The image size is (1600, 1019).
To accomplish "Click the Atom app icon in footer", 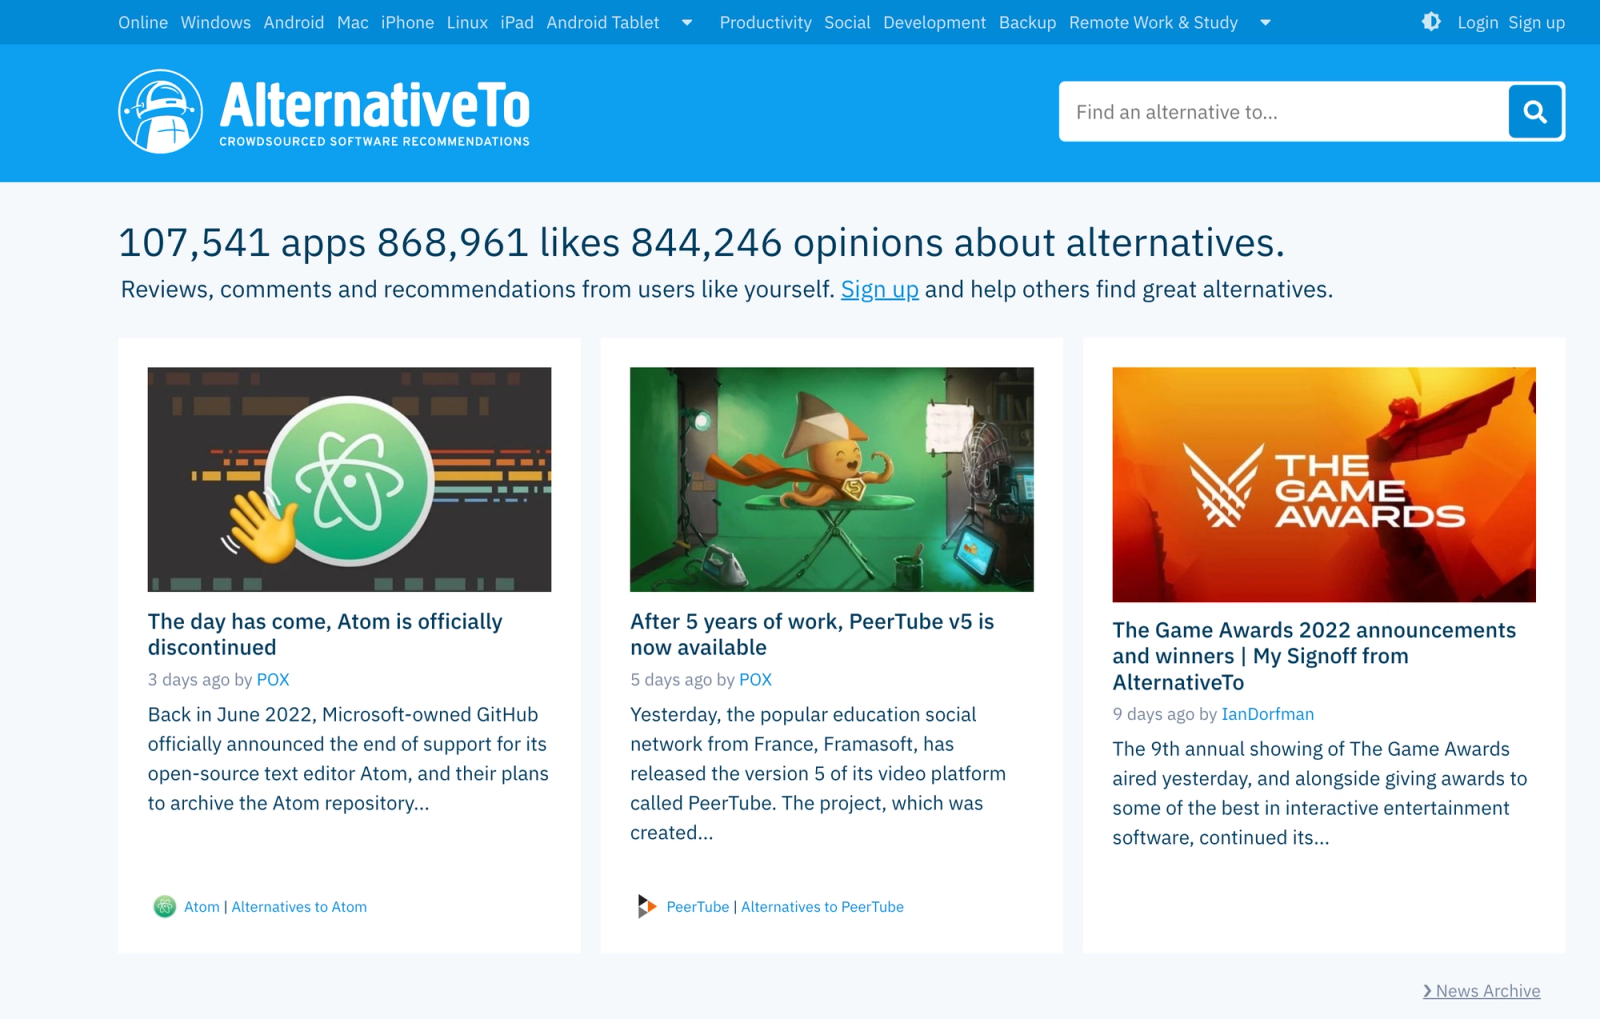I will click(165, 907).
